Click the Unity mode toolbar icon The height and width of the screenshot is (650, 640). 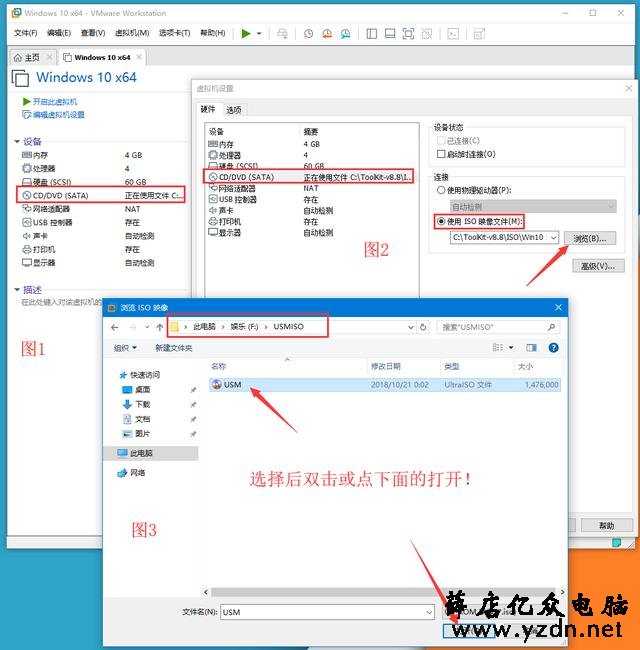(427, 34)
